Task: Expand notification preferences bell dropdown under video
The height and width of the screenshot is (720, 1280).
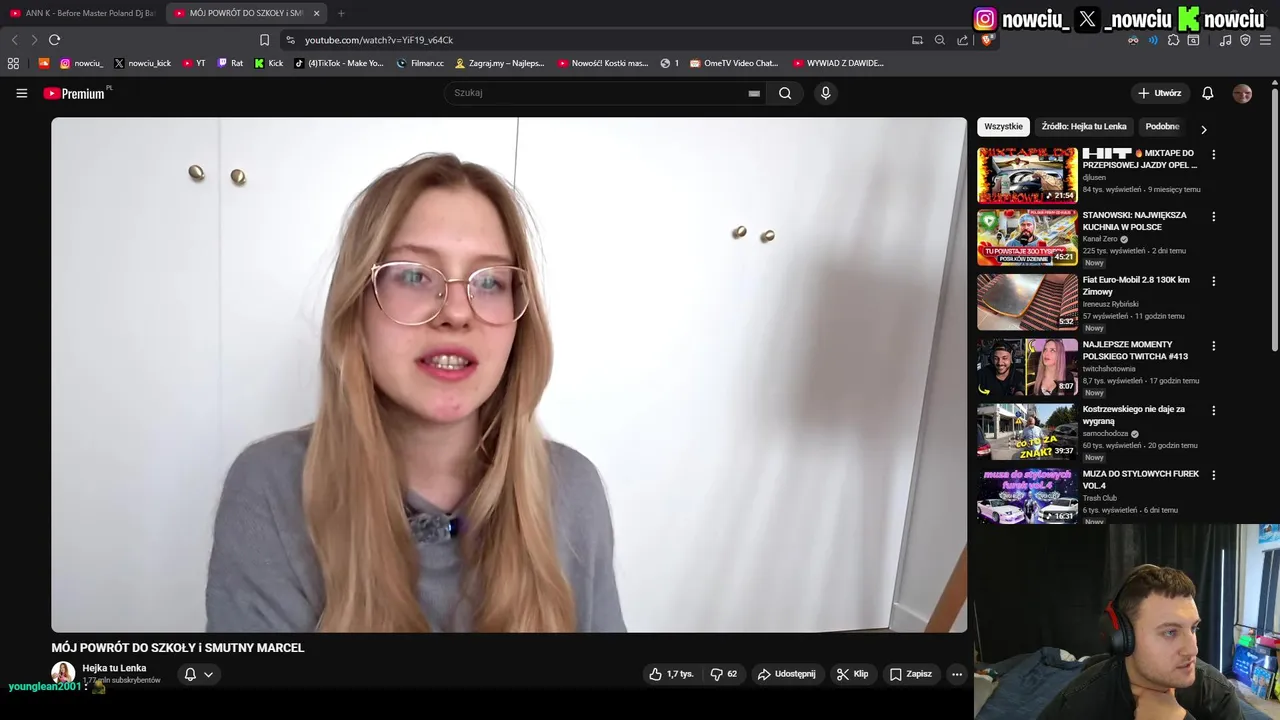Action: tap(199, 674)
